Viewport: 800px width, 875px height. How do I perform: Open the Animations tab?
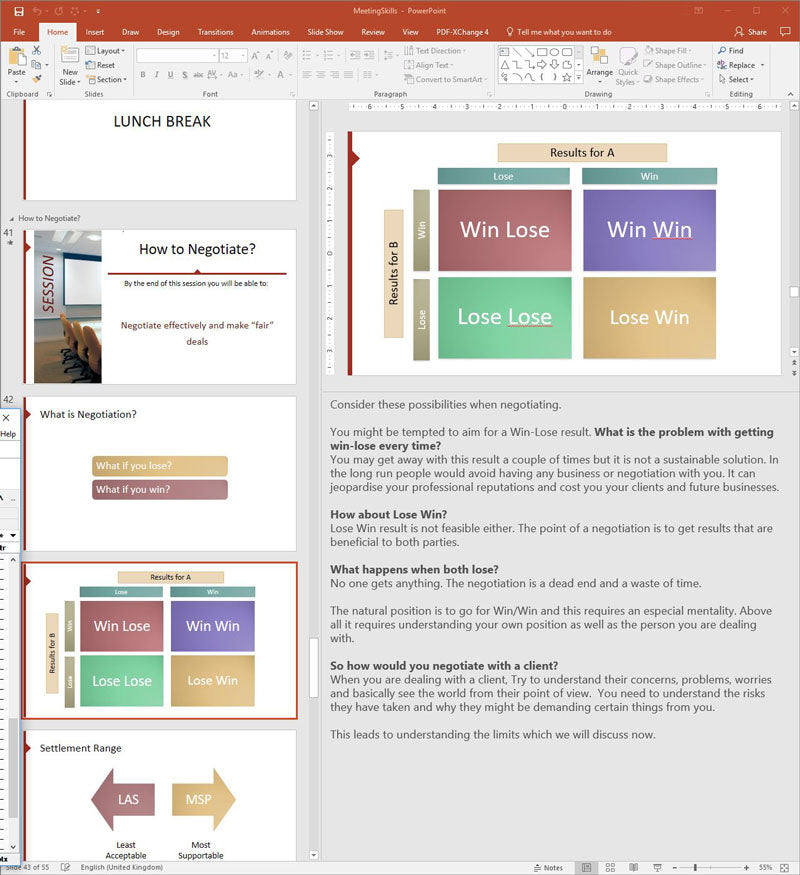point(270,32)
